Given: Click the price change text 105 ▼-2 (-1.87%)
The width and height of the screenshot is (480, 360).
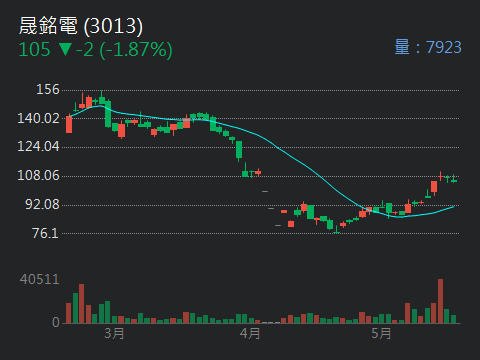Looking at the screenshot, I should point(95,50).
